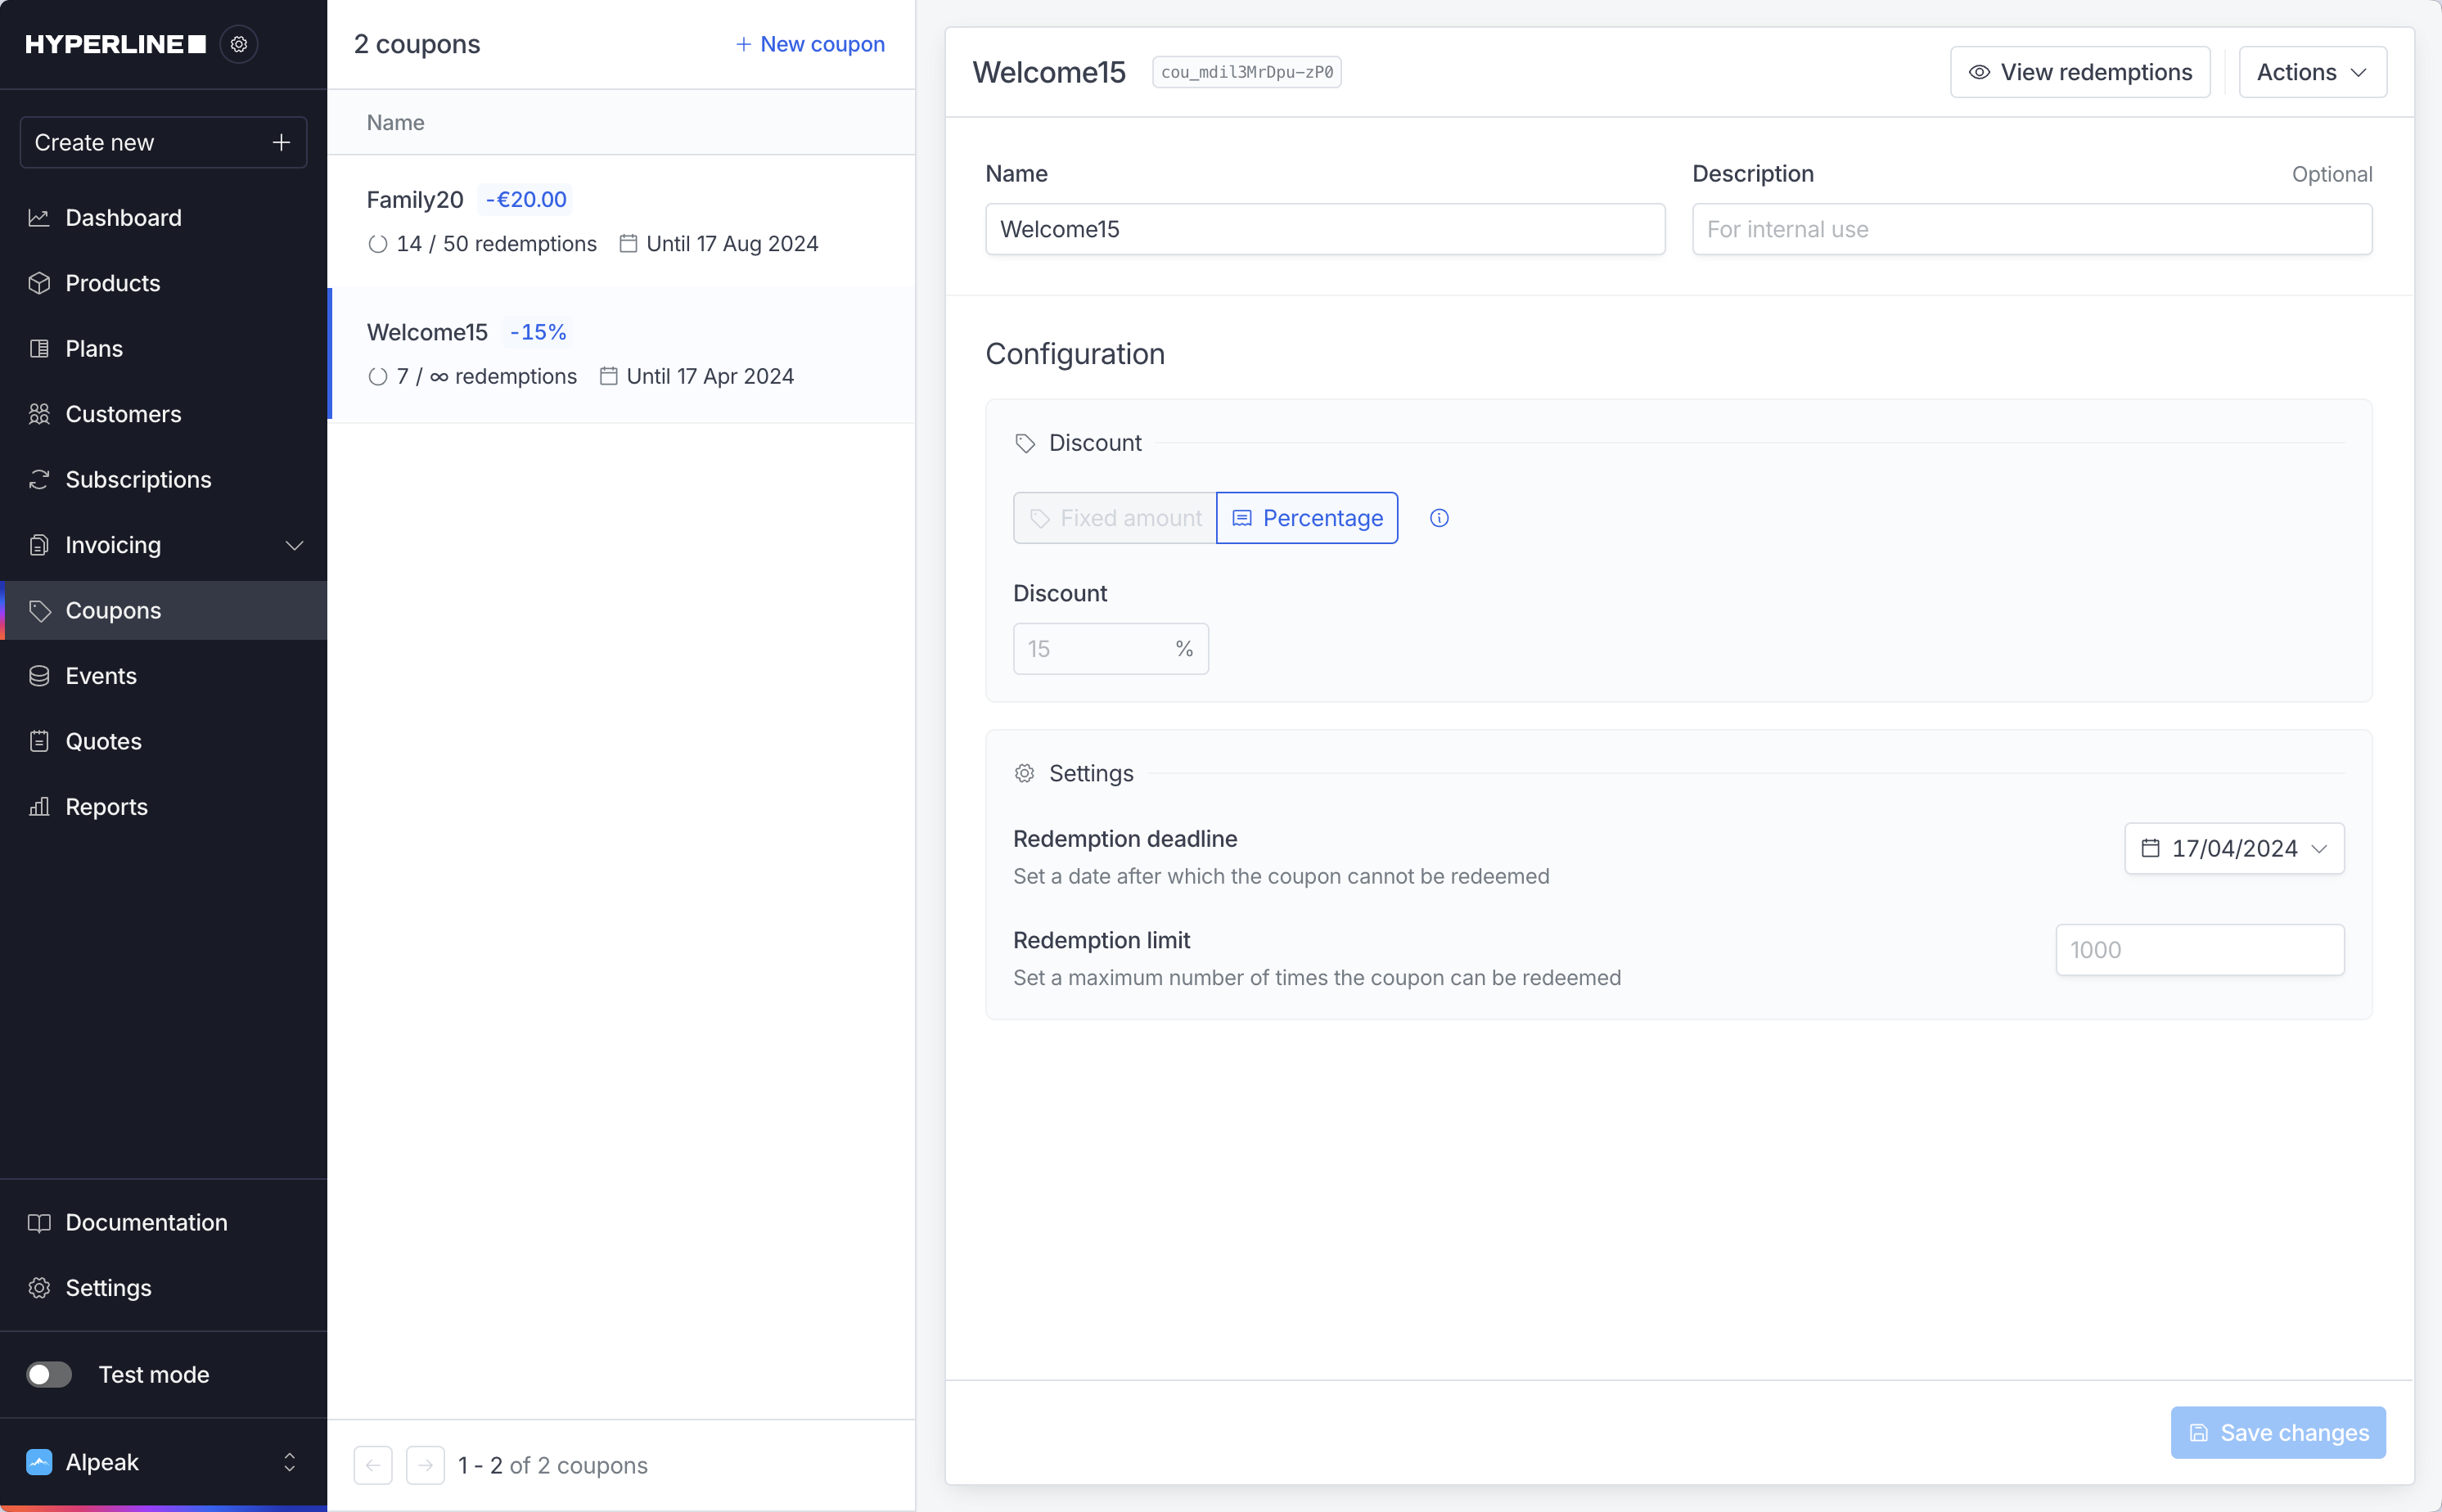Click the Invoicing document icon
Screen dimensions: 2442x1512
39,545
